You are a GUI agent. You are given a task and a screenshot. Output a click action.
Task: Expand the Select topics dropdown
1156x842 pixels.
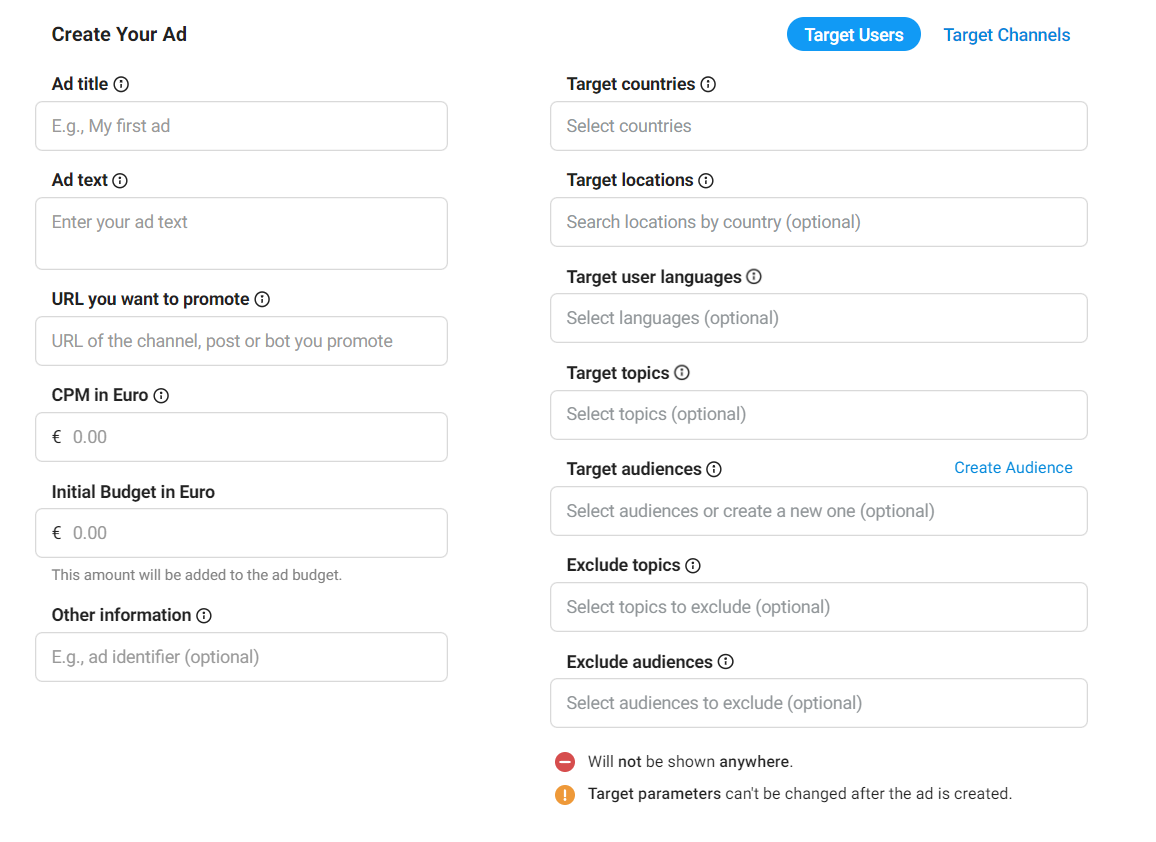tap(818, 414)
